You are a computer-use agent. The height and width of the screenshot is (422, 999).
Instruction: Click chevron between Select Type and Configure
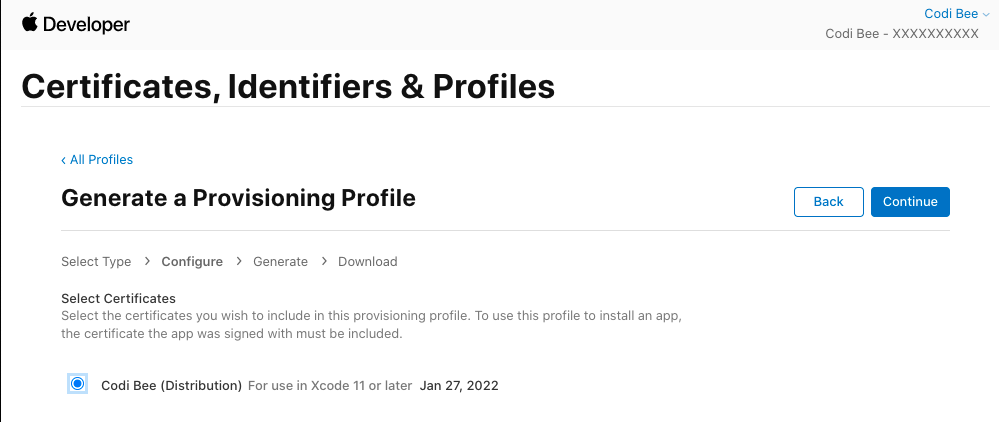click(146, 262)
